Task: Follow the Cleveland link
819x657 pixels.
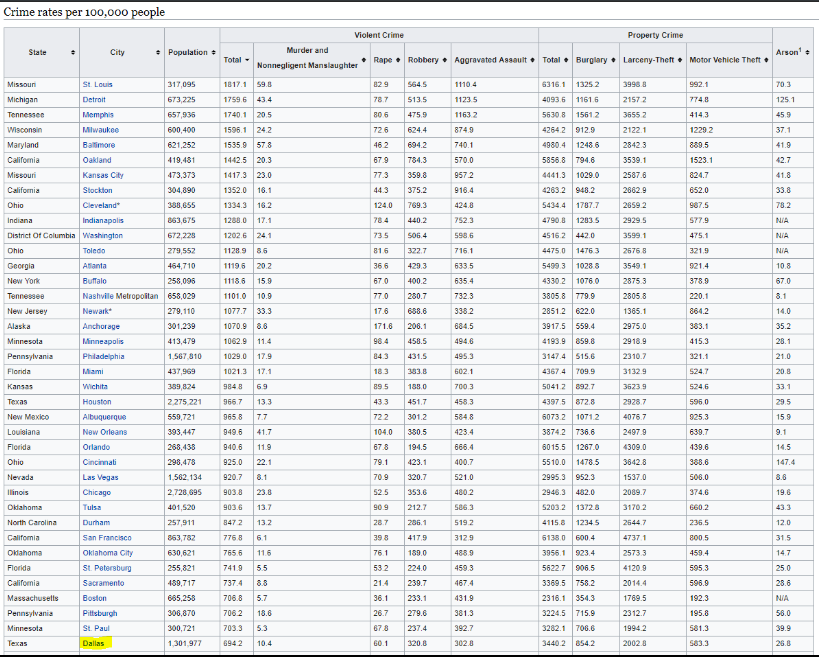Action: [x=100, y=206]
